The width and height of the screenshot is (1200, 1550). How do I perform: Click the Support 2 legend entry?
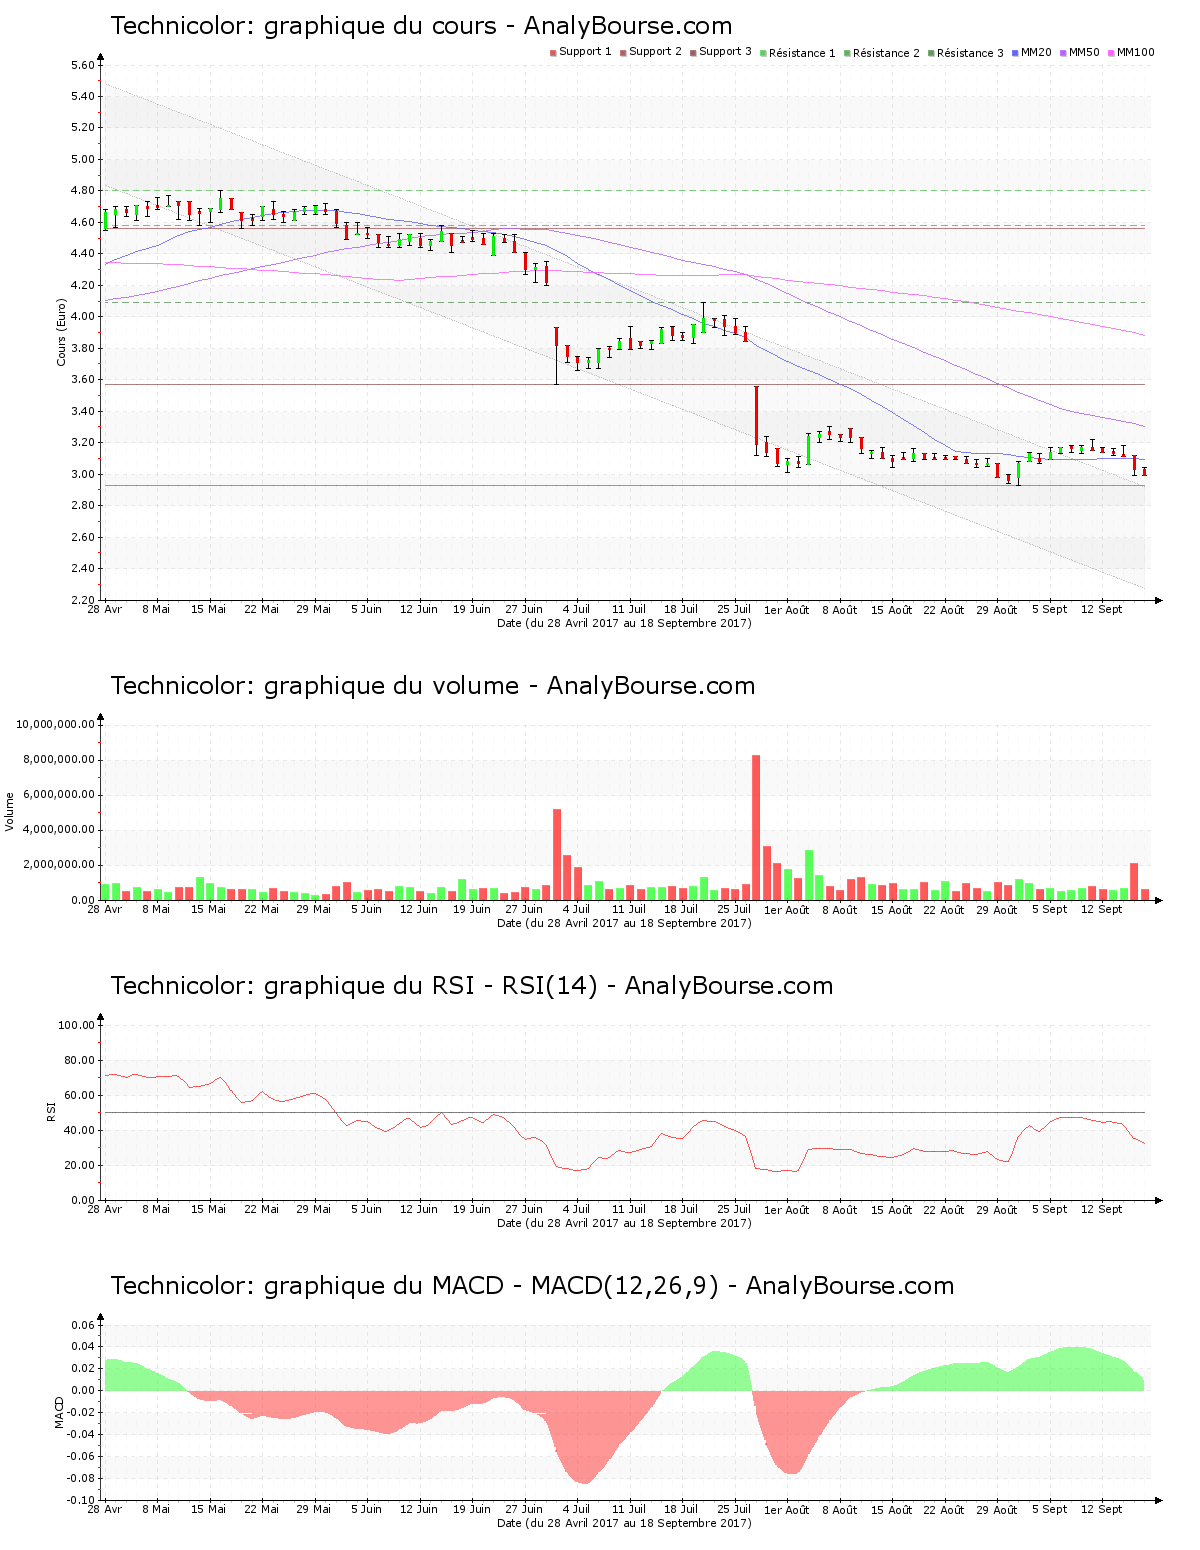point(651,52)
